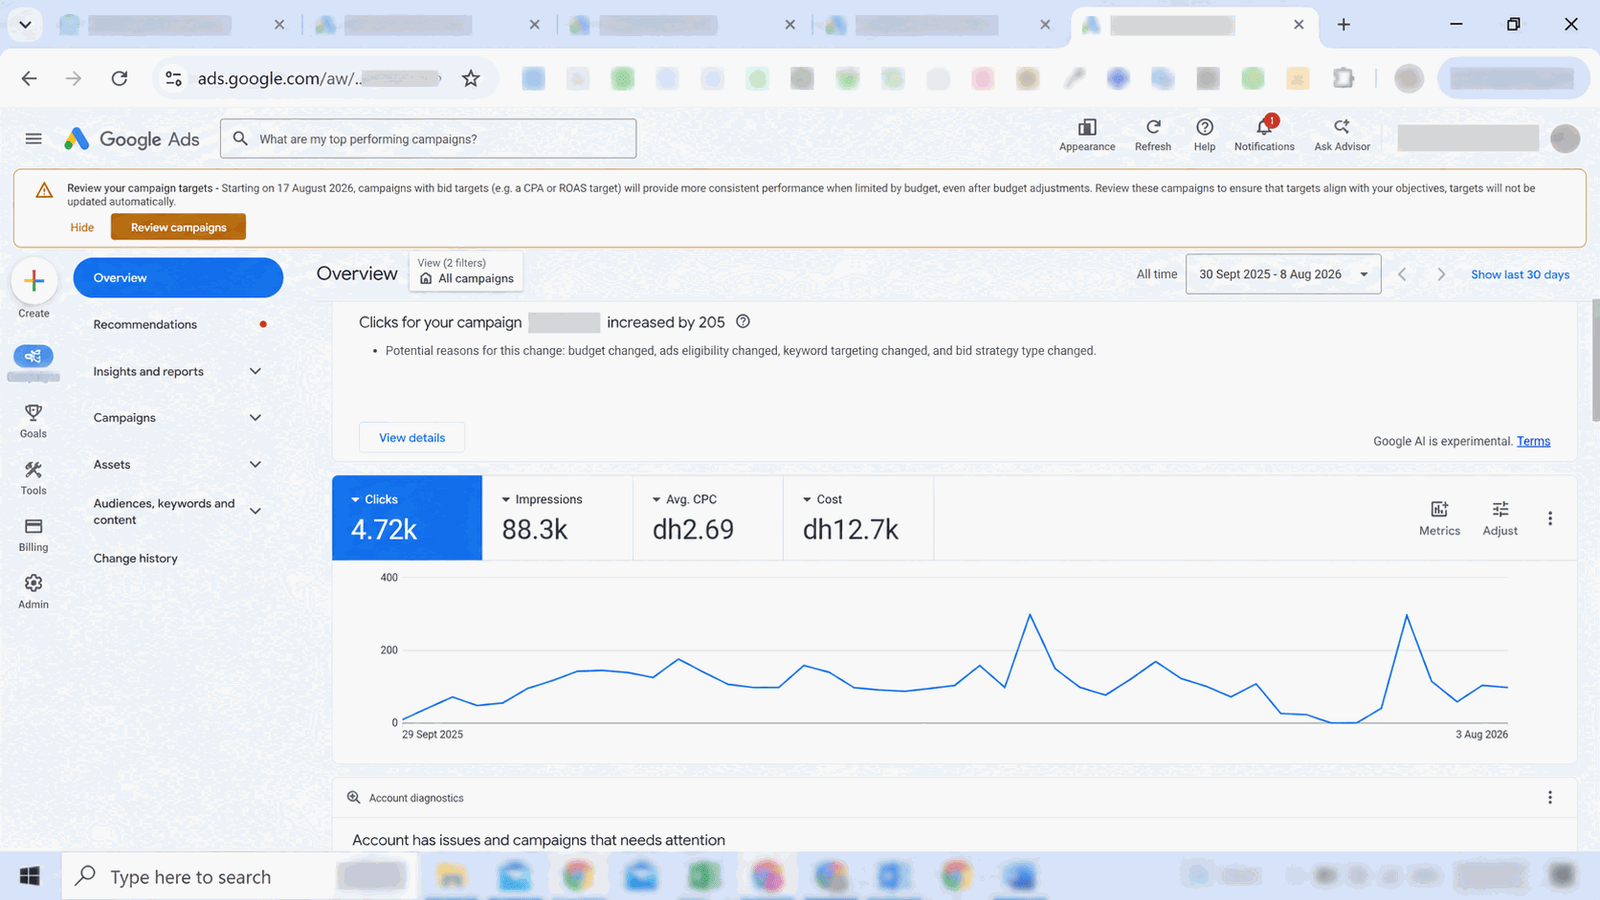Expand Audiences, keywords and content
Screen dimensions: 1600x900
(255, 511)
